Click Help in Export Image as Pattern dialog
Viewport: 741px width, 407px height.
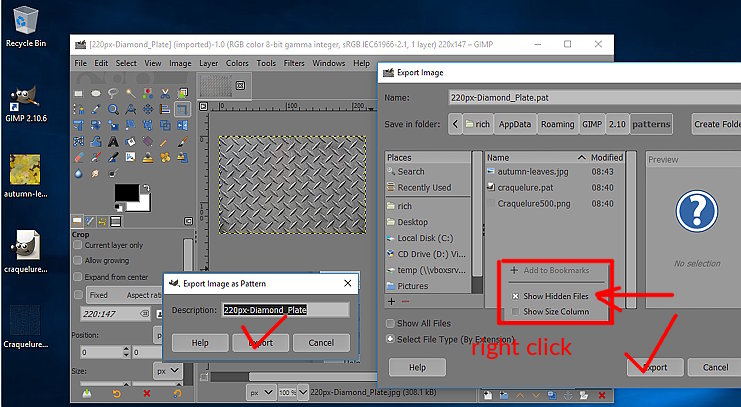click(x=200, y=343)
